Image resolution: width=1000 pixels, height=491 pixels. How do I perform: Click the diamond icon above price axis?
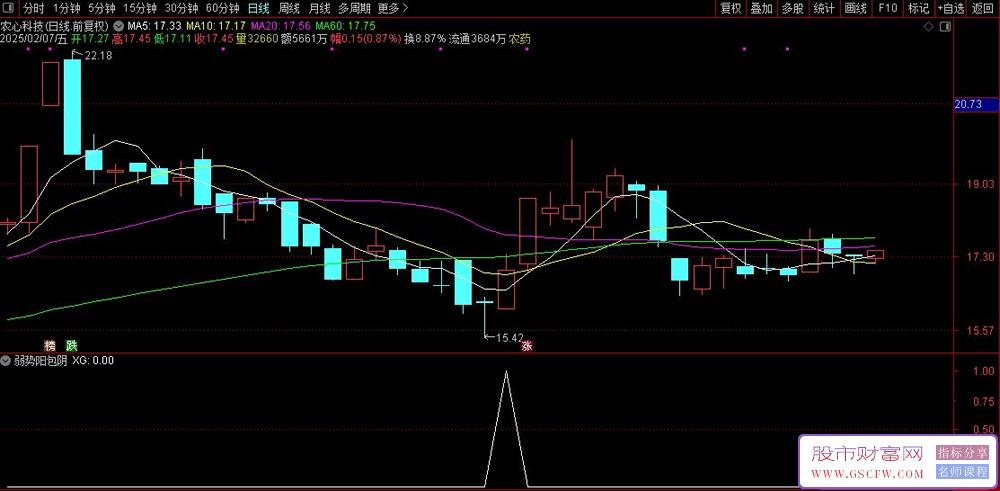point(929,27)
